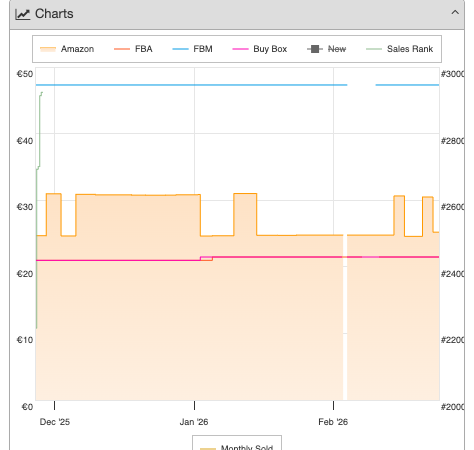Click the Feb '26 axis label

coord(333,422)
